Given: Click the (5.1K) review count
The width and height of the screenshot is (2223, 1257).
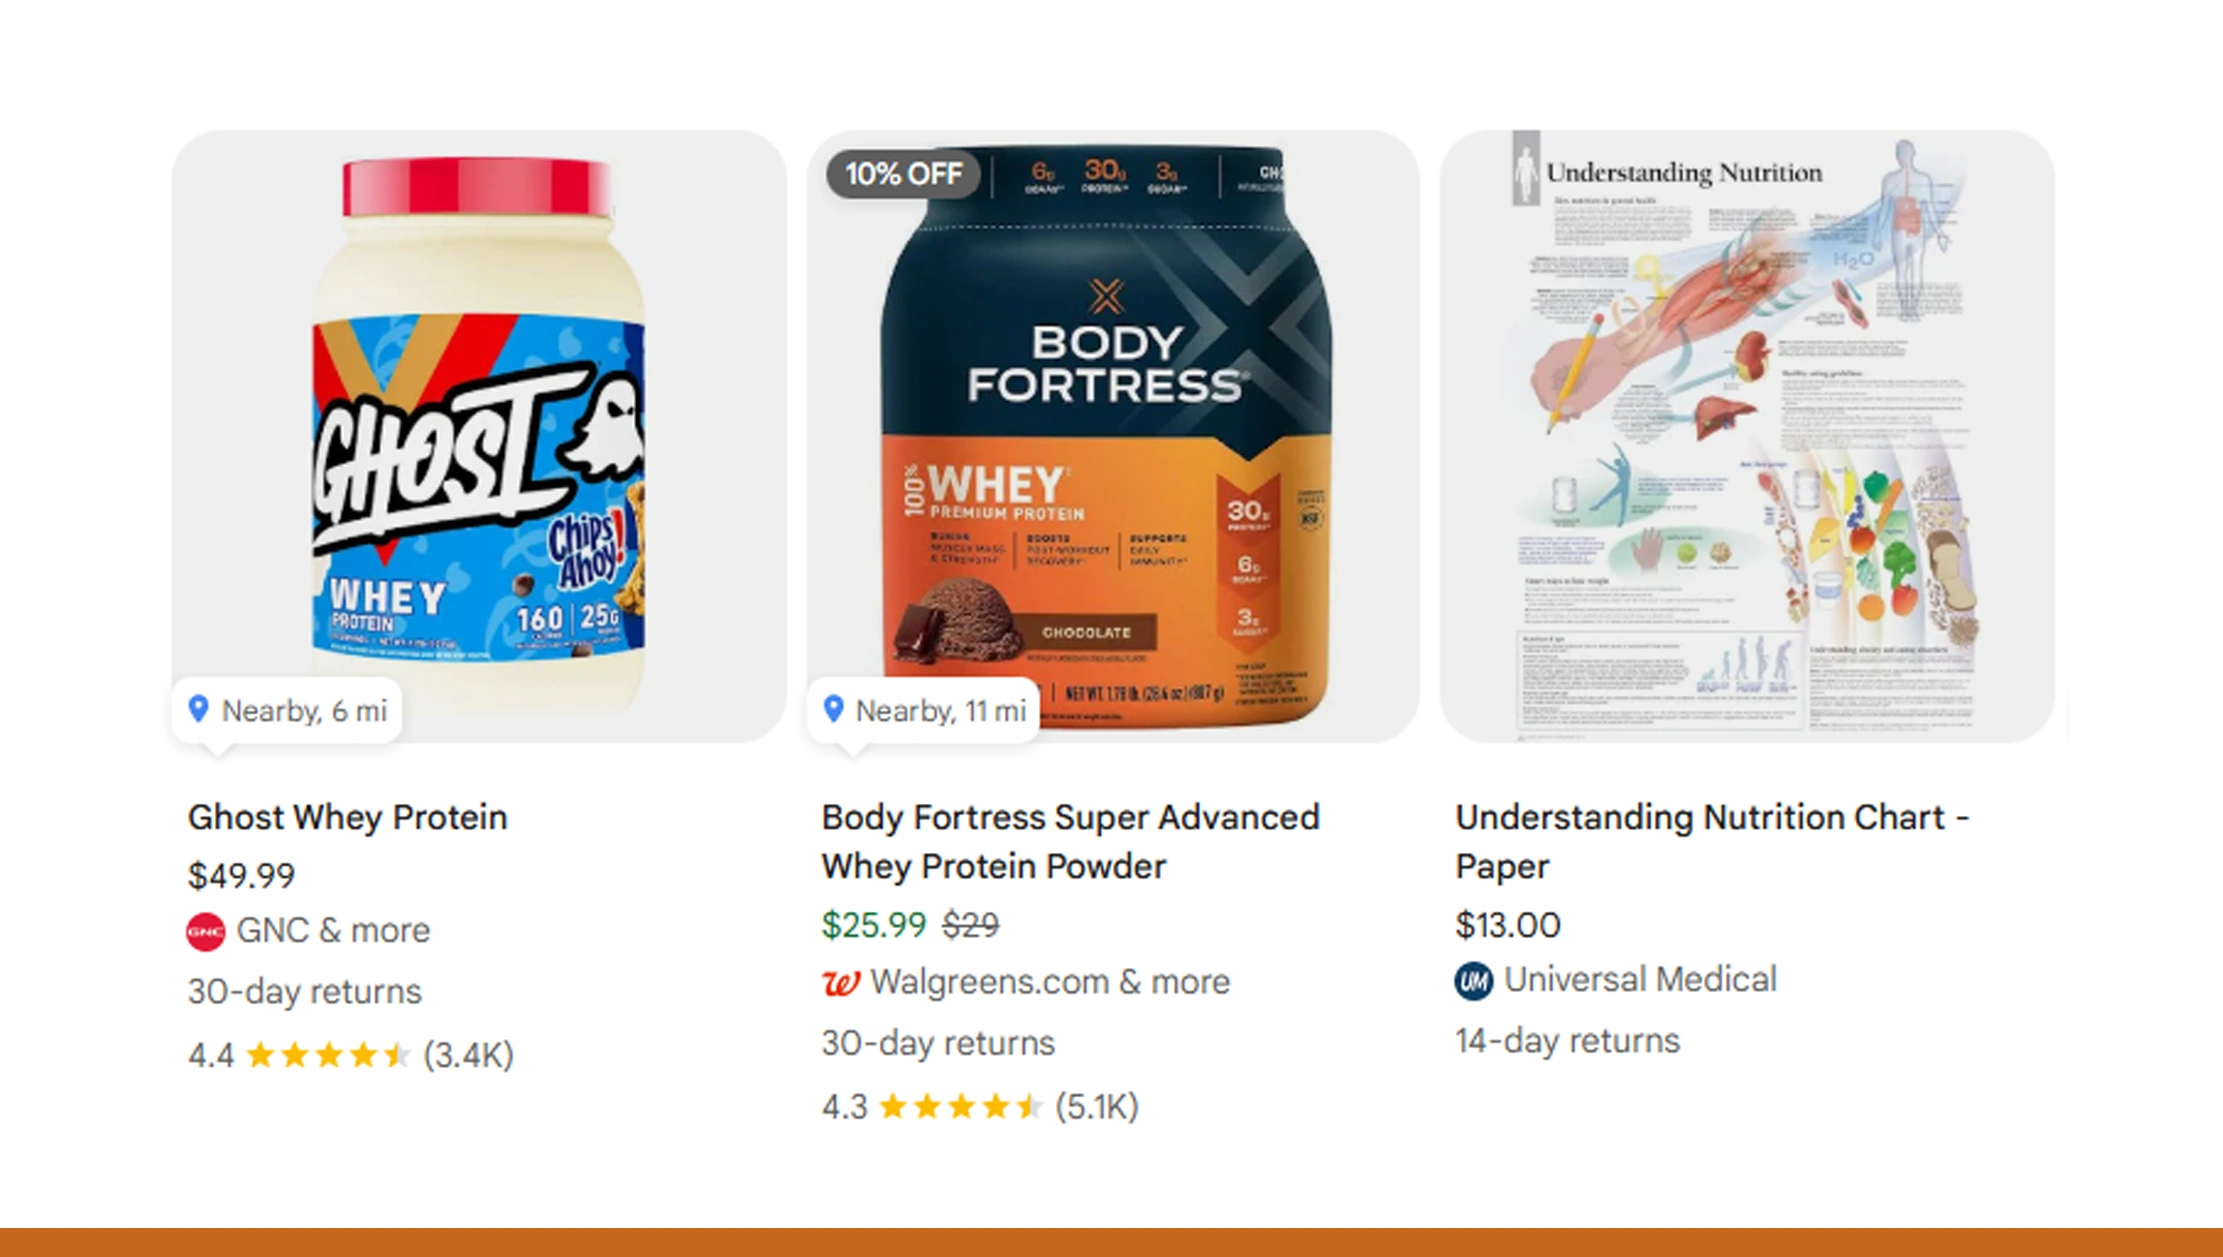Looking at the screenshot, I should point(1096,1107).
